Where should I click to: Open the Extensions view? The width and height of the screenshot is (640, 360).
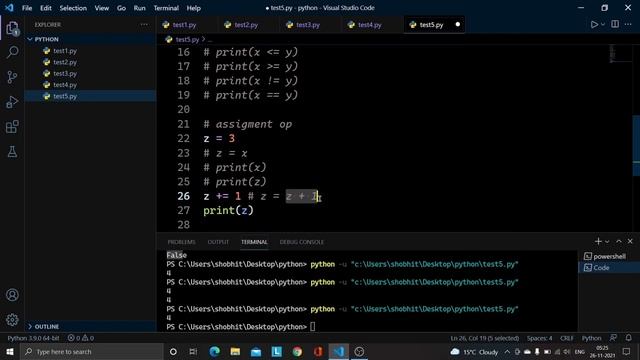point(12,127)
